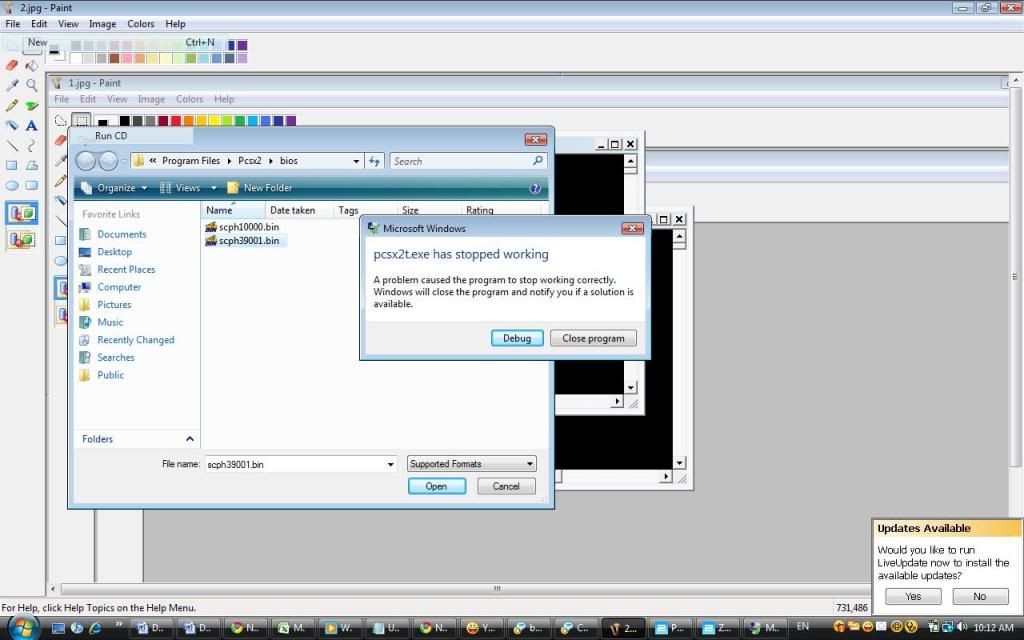This screenshot has width=1024, height=640.
Task: Select the scph39001.bin file in the list
Action: click(242, 240)
